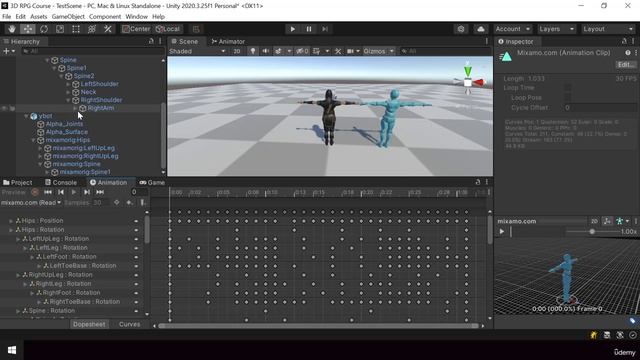Lock the Hierarchy panel
This screenshot has height=360, width=640.
pos(151,41)
